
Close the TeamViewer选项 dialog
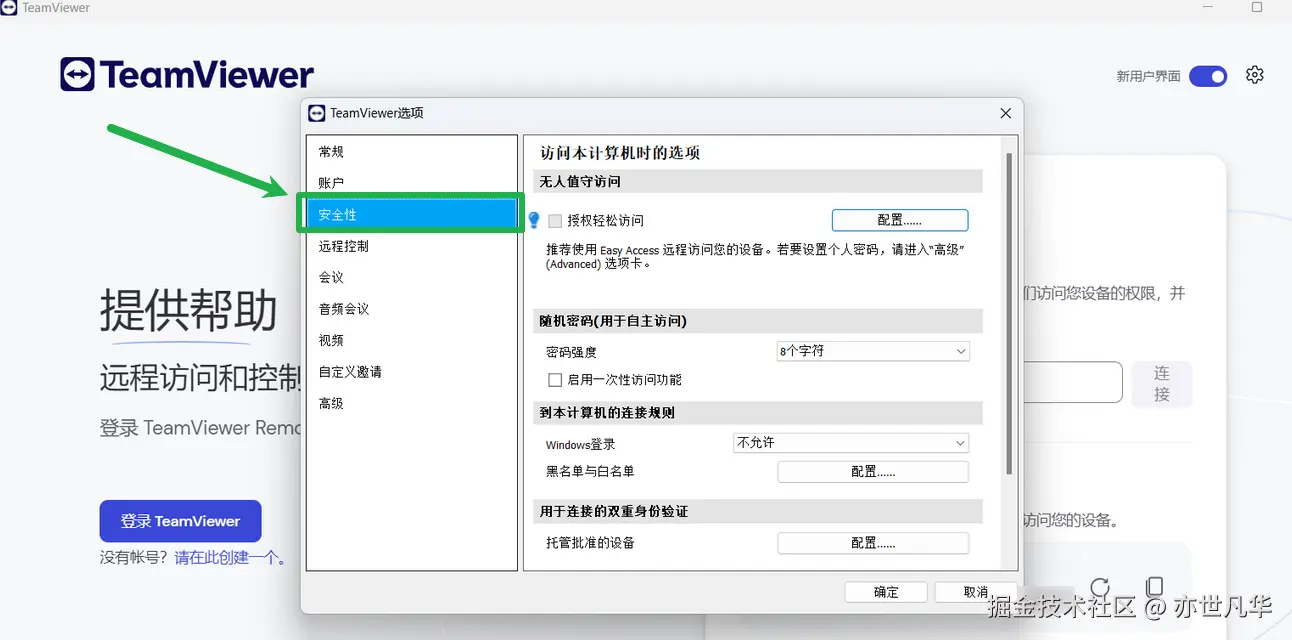[x=1006, y=113]
